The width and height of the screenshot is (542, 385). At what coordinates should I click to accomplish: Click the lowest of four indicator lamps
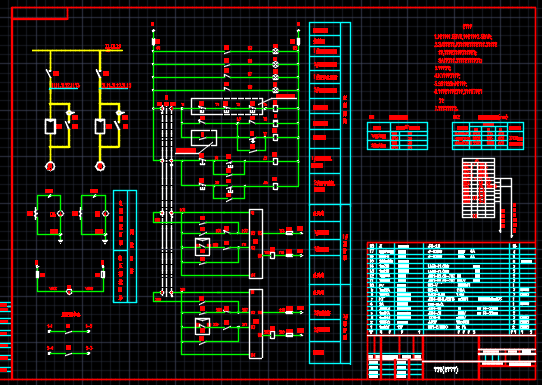(x=275, y=90)
